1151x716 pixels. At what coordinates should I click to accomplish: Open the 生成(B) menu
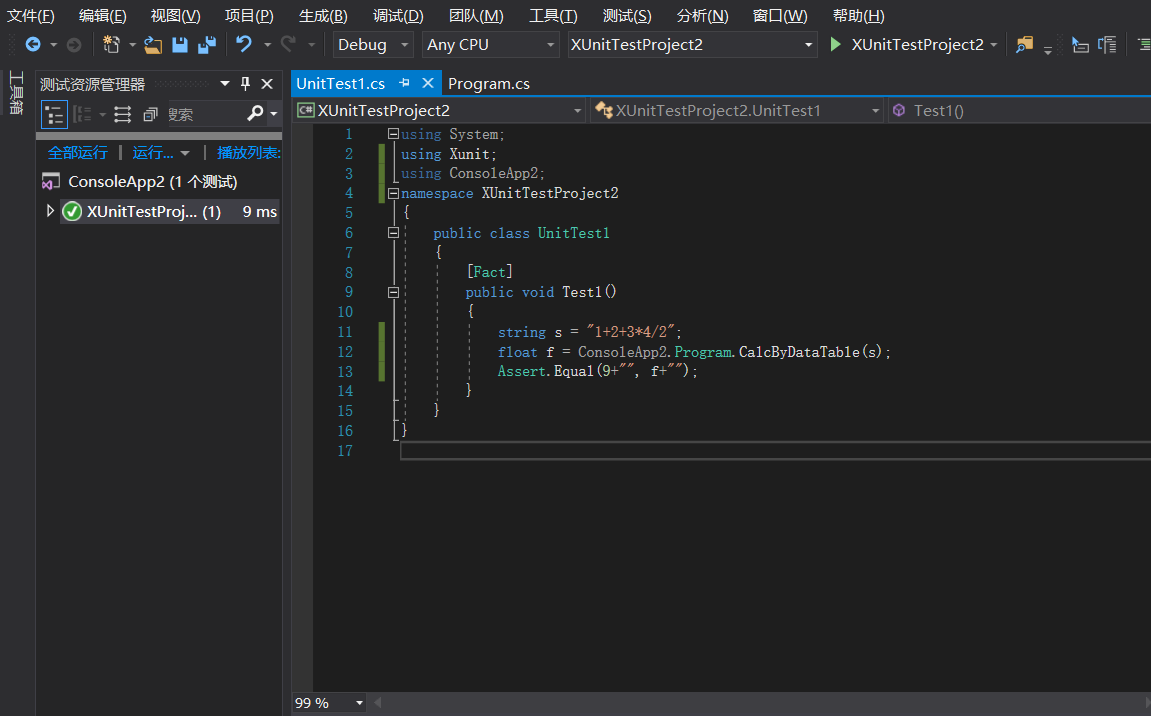[323, 15]
